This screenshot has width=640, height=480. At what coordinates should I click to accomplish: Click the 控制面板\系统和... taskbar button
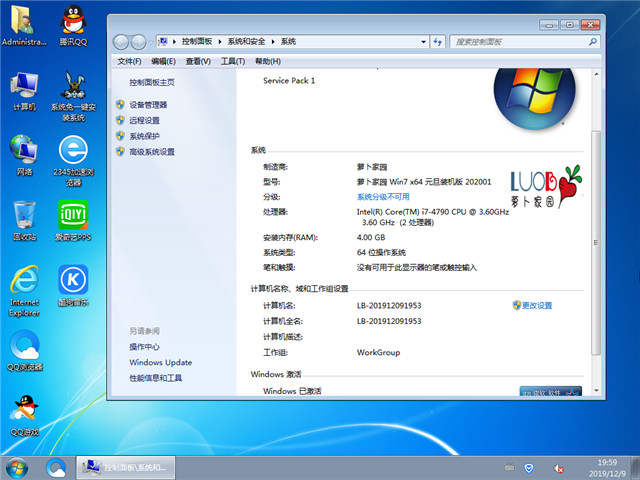point(126,468)
